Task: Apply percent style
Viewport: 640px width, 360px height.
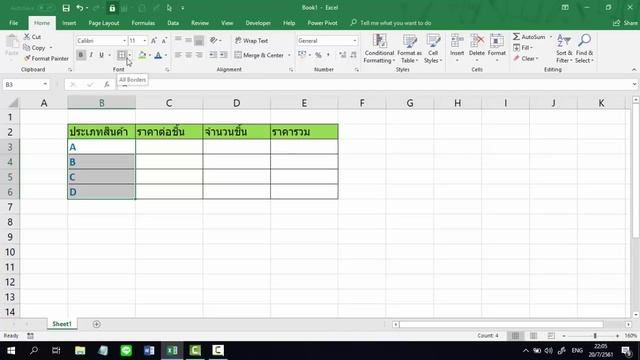Action: [x=318, y=55]
